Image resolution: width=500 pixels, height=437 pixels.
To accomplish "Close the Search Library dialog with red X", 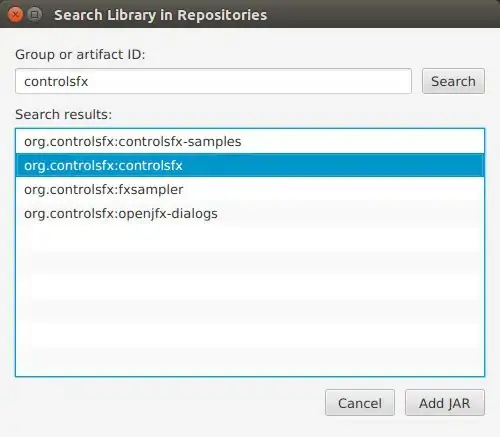I will pyautogui.click(x=15, y=15).
